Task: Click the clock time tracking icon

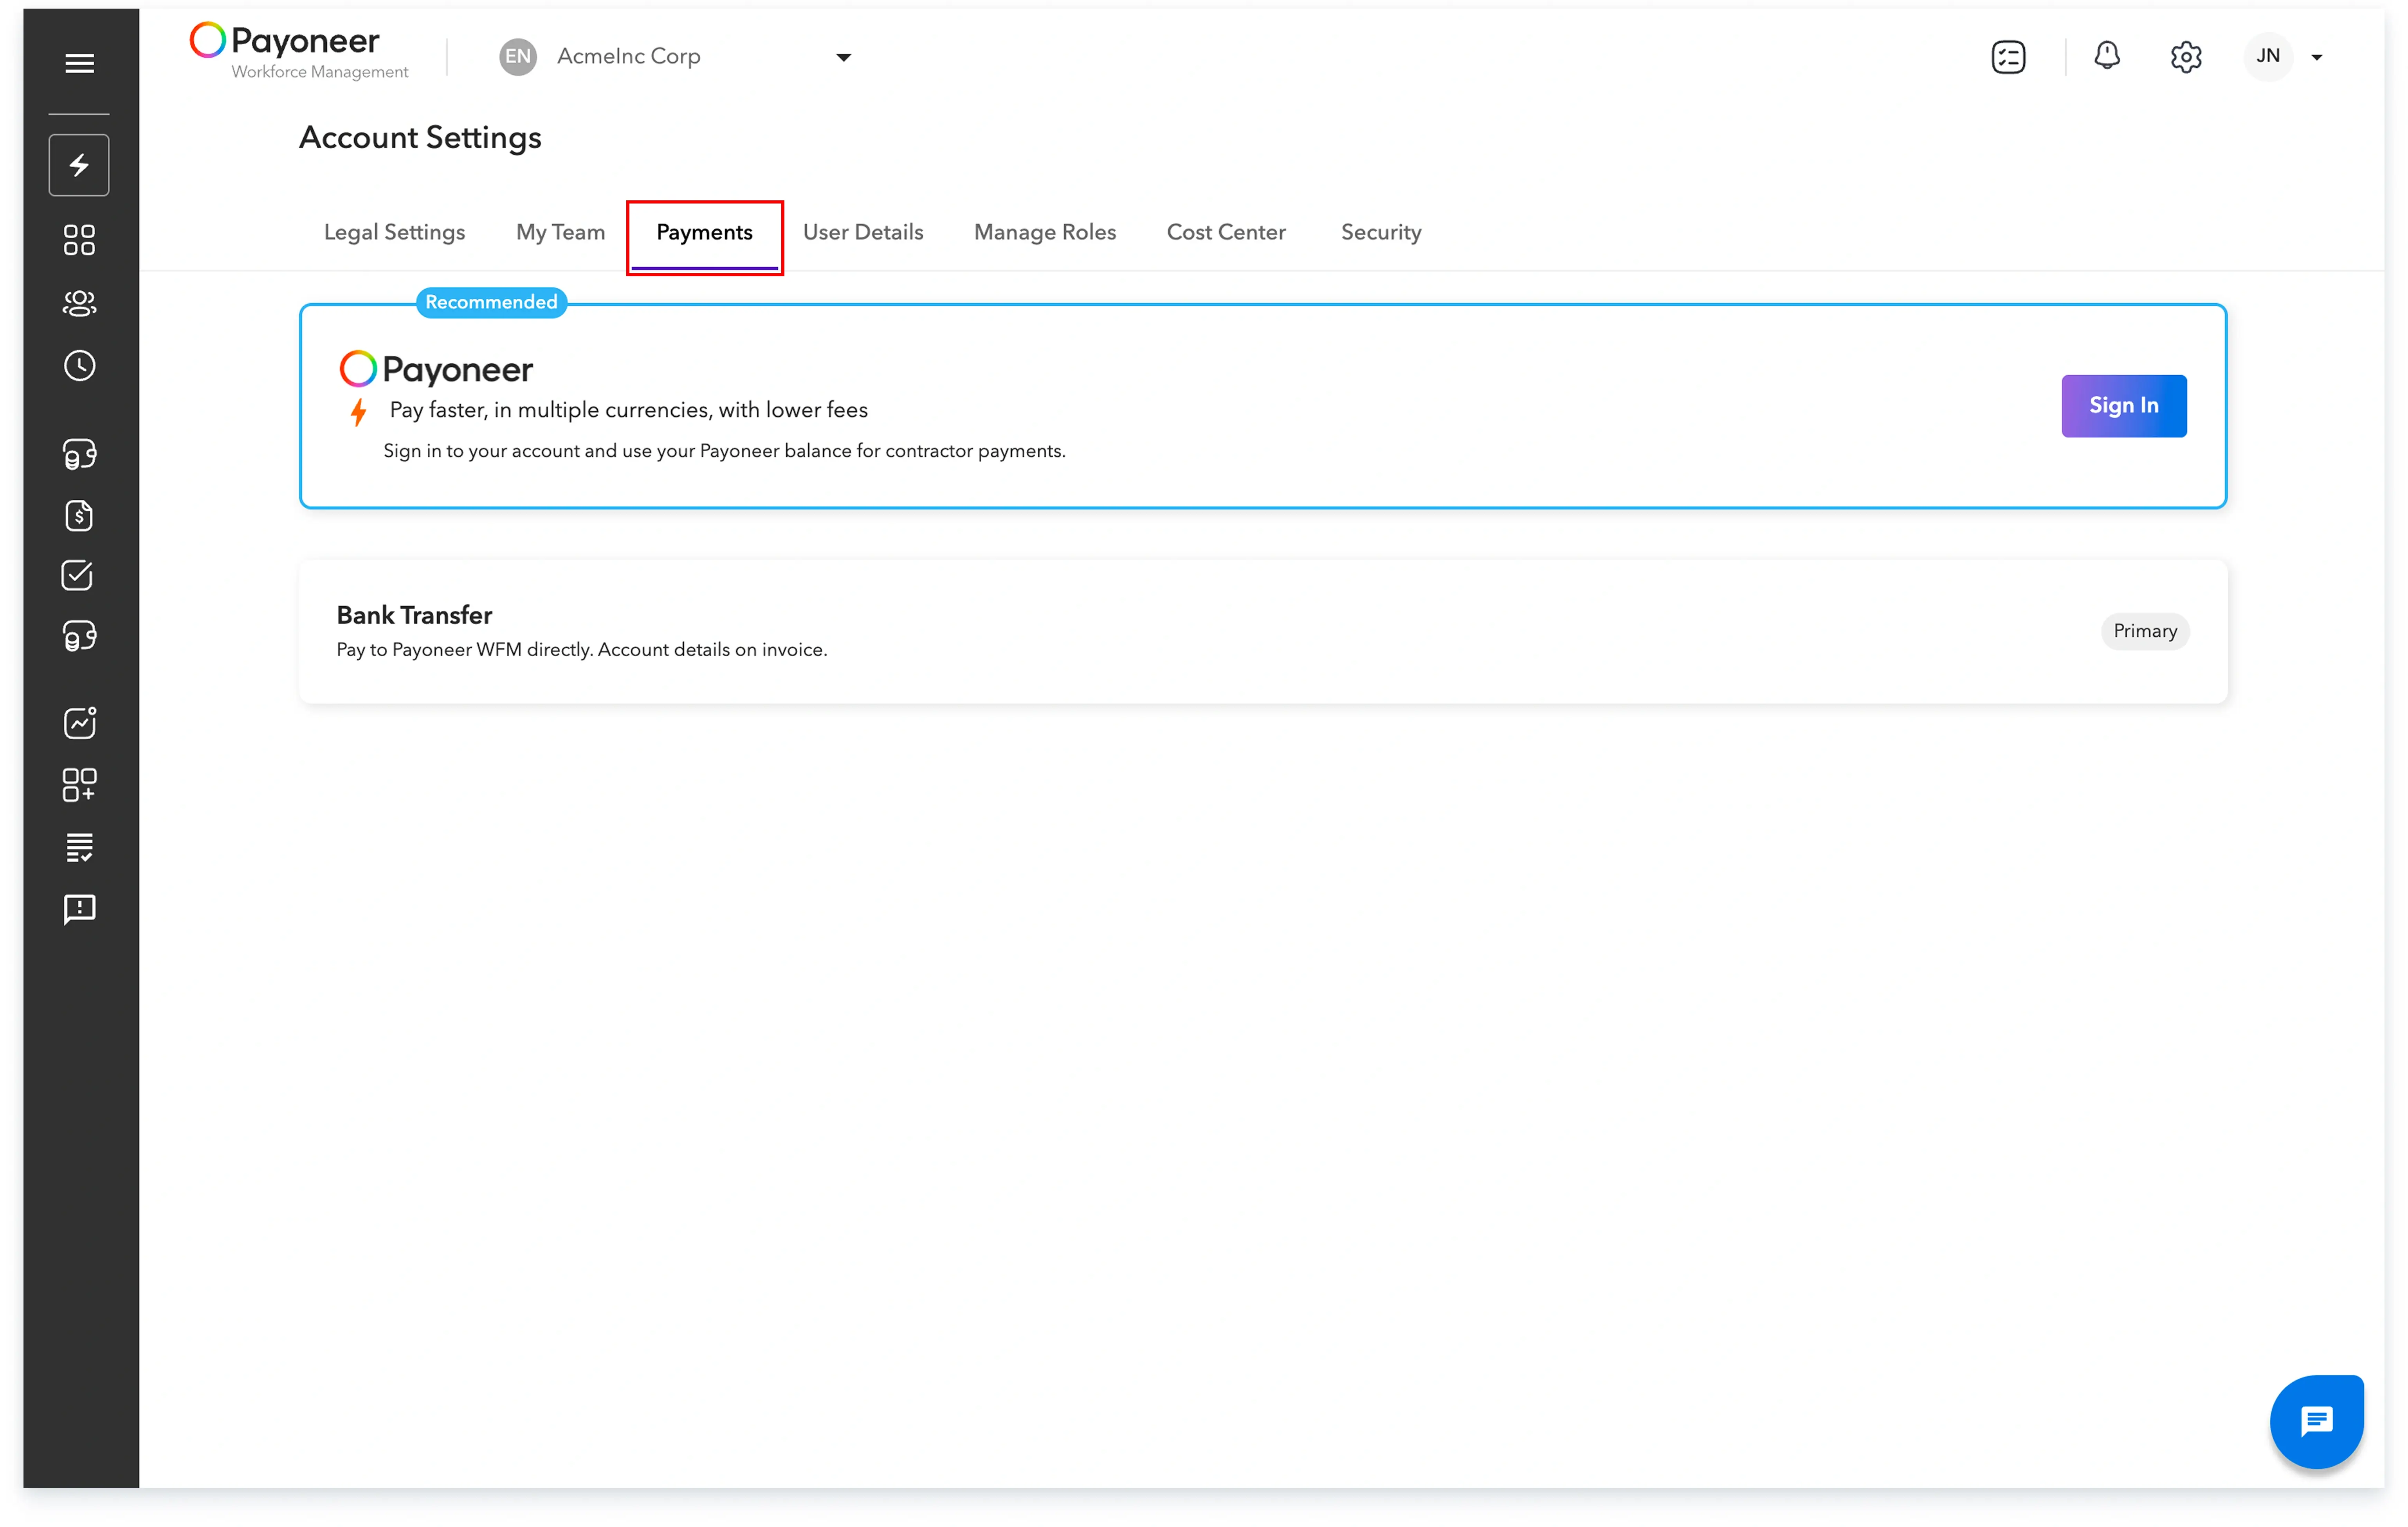Action: tap(79, 366)
